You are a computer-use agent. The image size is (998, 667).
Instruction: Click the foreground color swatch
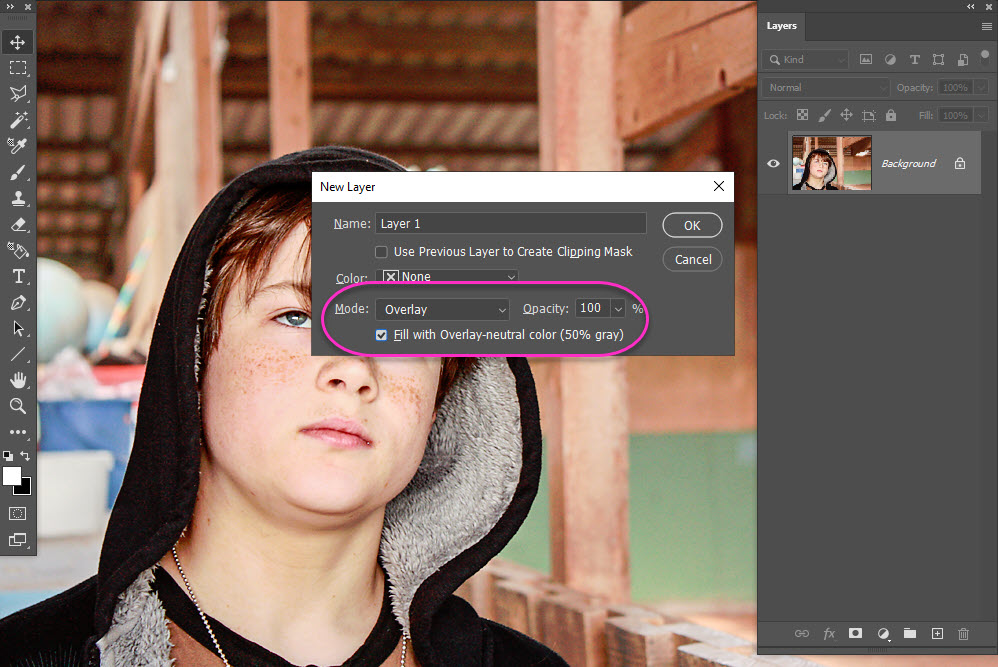11,475
